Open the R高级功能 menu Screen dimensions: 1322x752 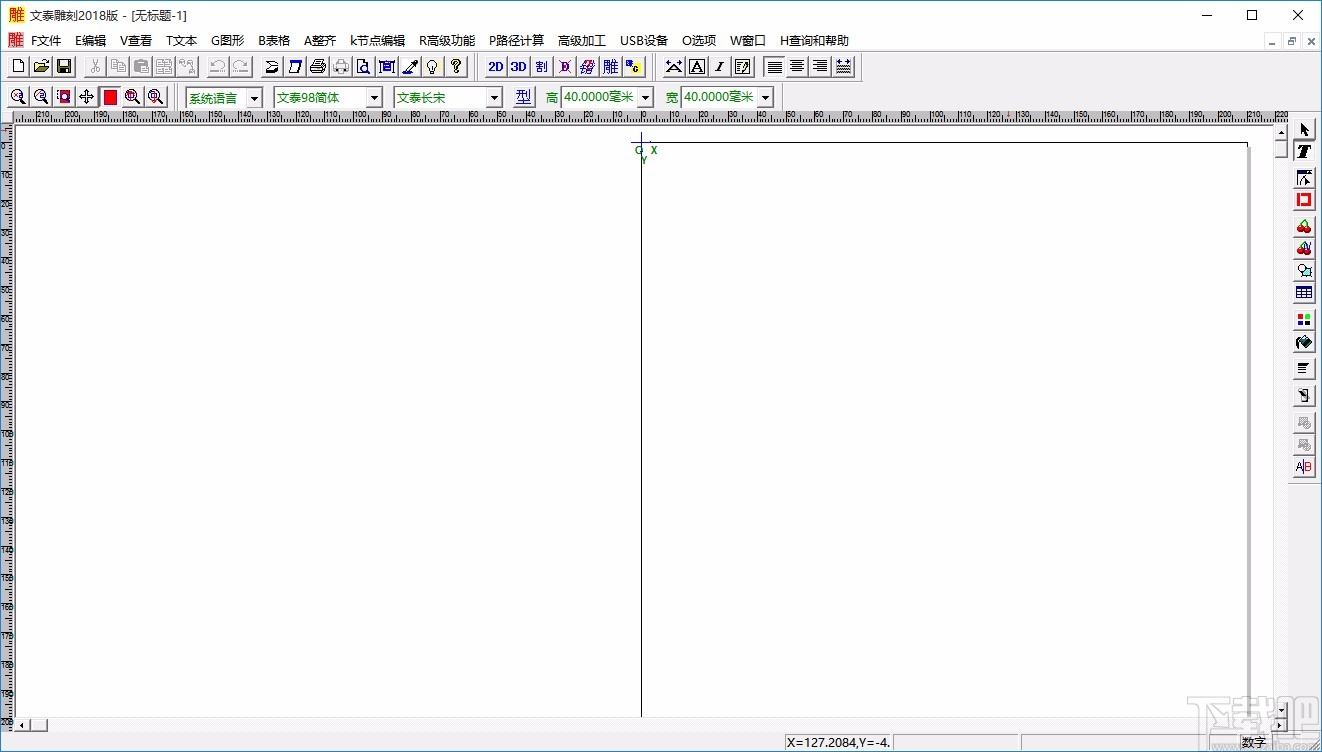(447, 41)
